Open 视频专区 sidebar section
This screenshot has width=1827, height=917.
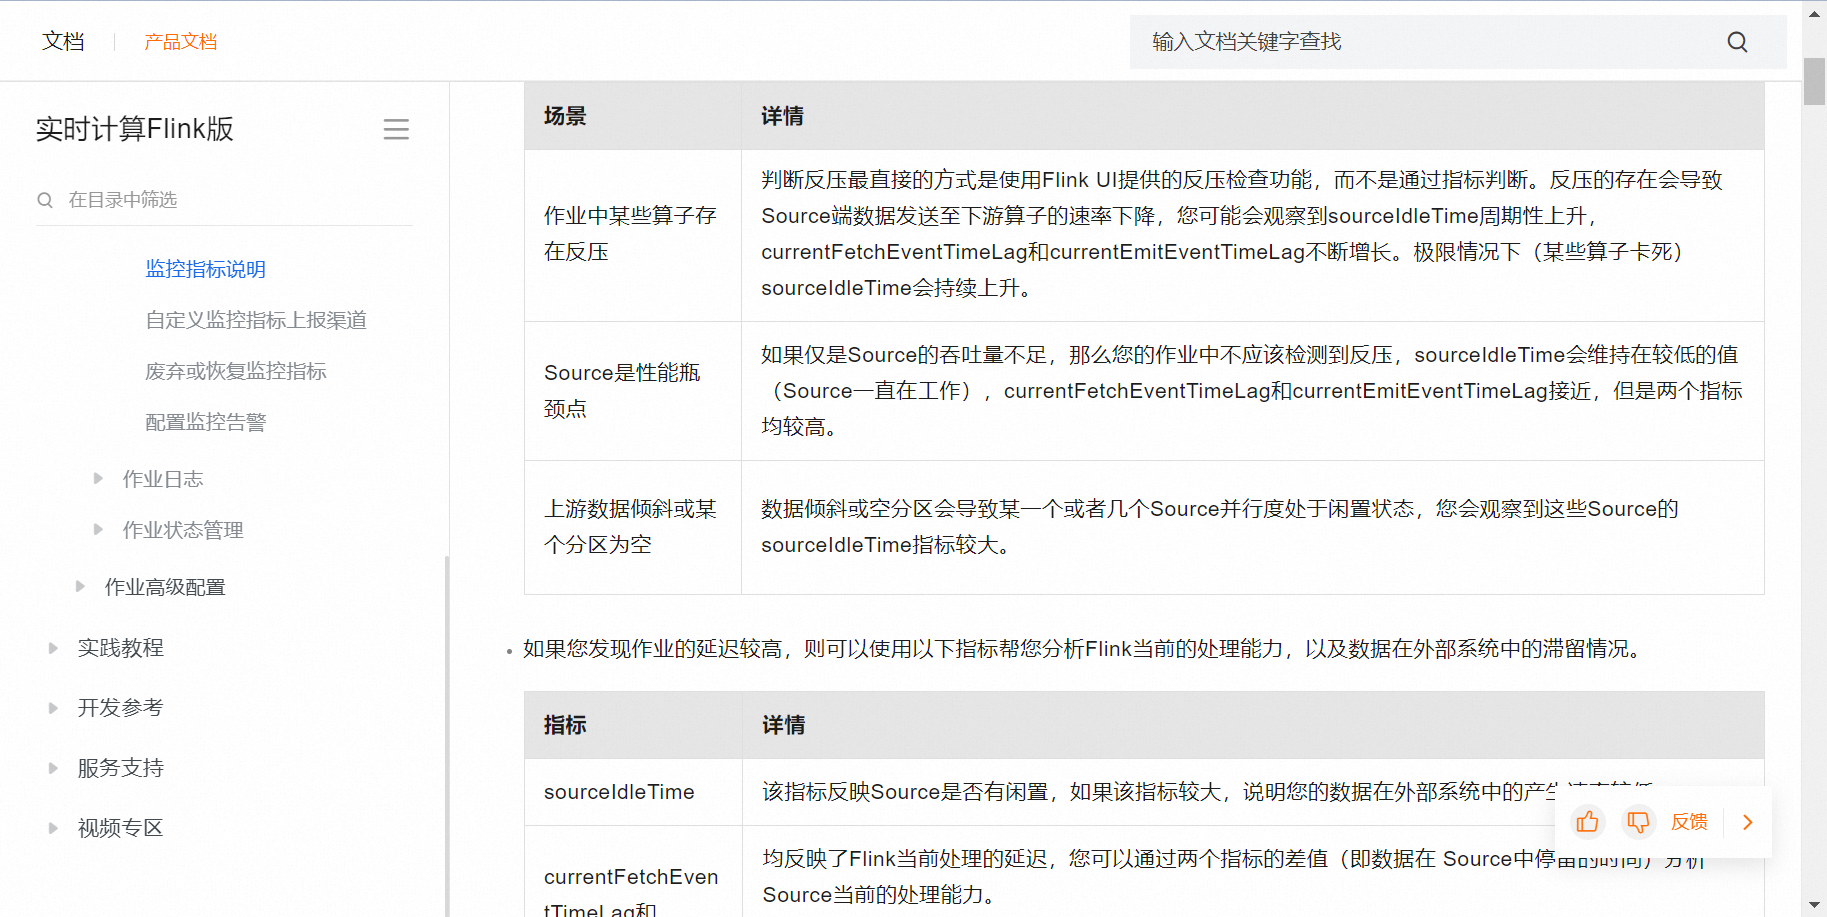tap(121, 828)
